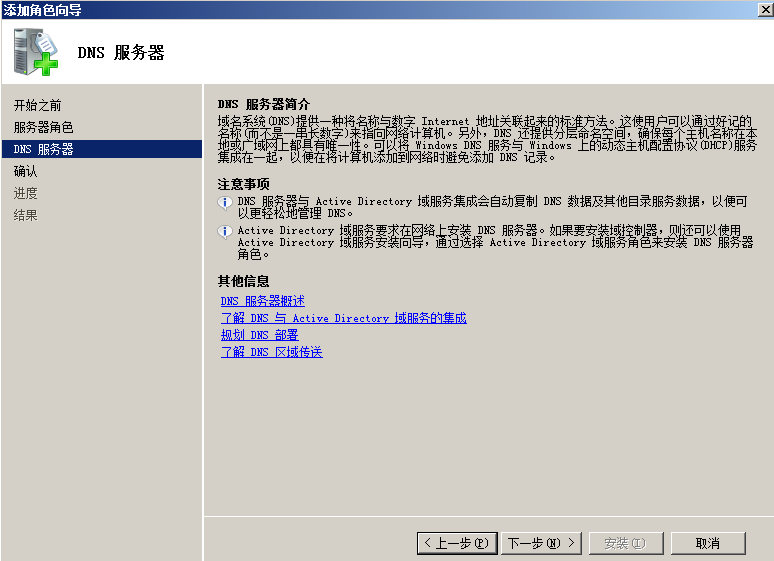This screenshot has width=774, height=561.
Task: Click the large DNS 服务器 page title
Action: (x=121, y=52)
